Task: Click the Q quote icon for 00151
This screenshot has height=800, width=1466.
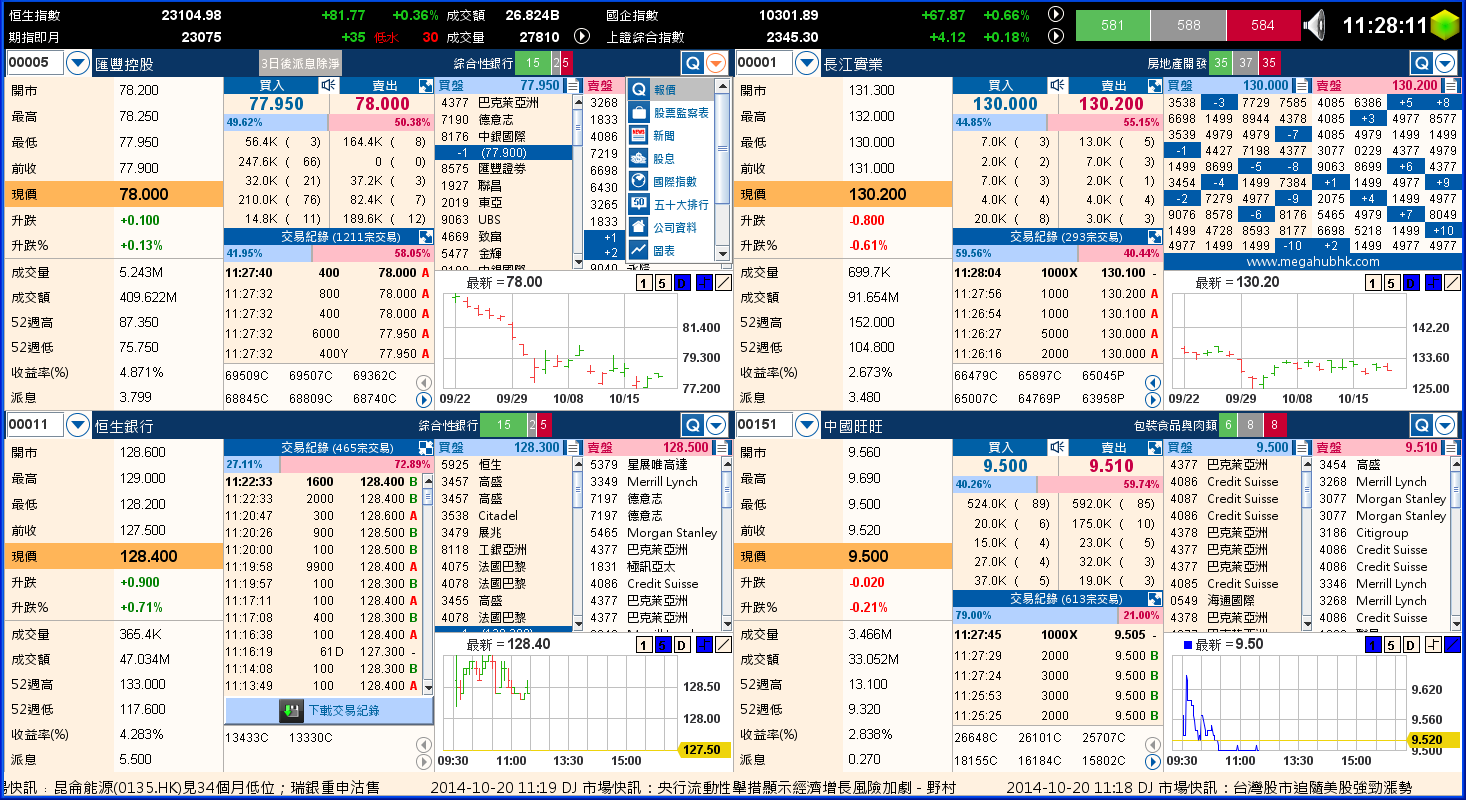Action: tap(1421, 425)
